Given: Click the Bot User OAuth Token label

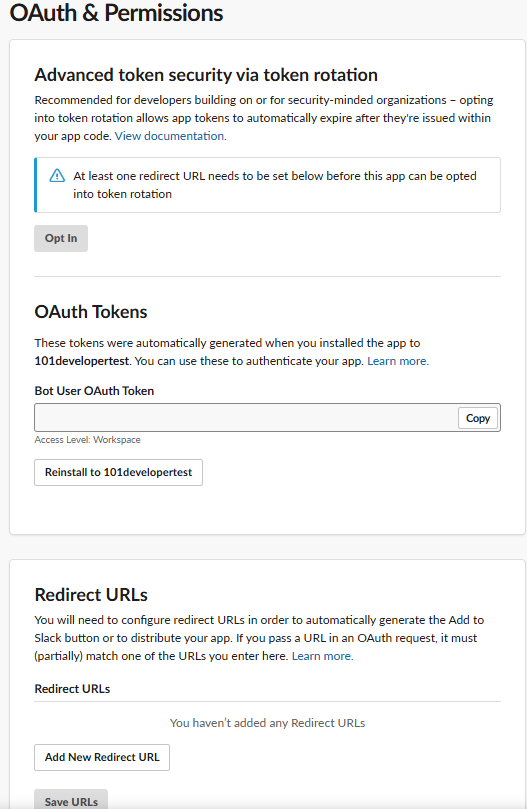Looking at the screenshot, I should click(94, 391).
